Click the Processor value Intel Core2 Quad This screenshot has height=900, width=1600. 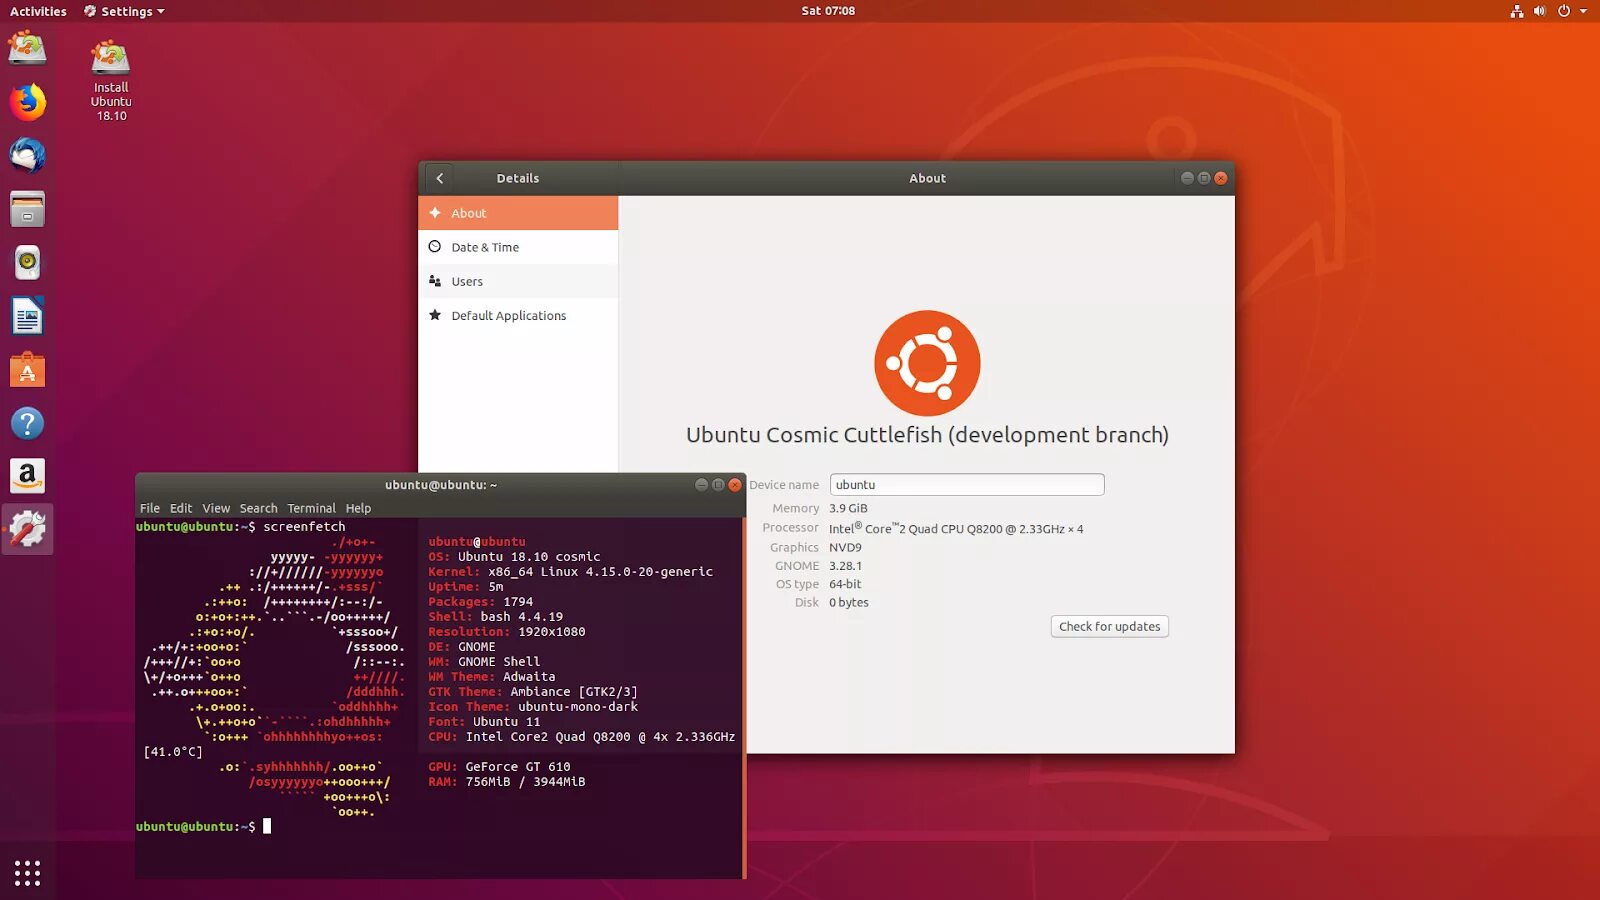click(x=956, y=528)
